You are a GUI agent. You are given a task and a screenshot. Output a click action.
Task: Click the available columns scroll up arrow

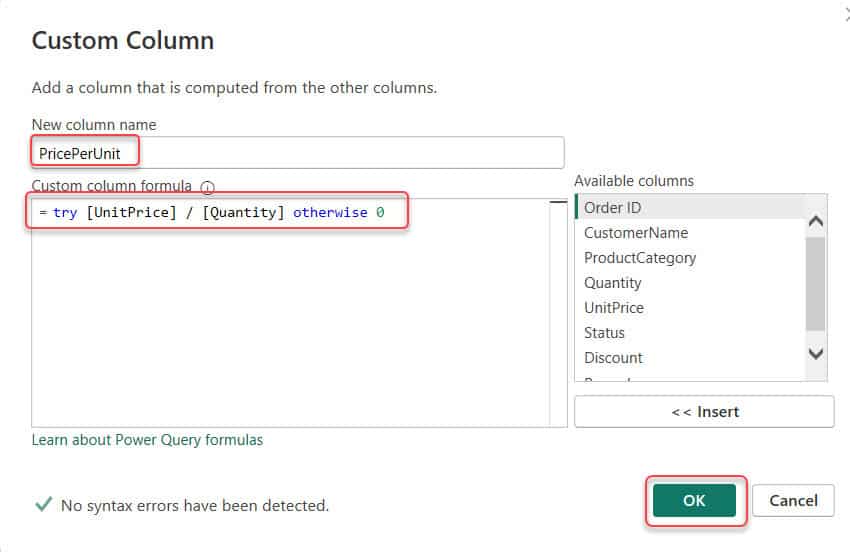click(815, 221)
